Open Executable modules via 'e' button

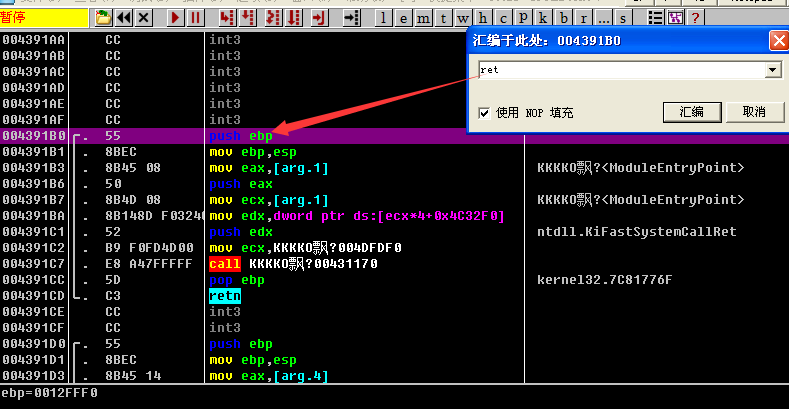point(403,18)
